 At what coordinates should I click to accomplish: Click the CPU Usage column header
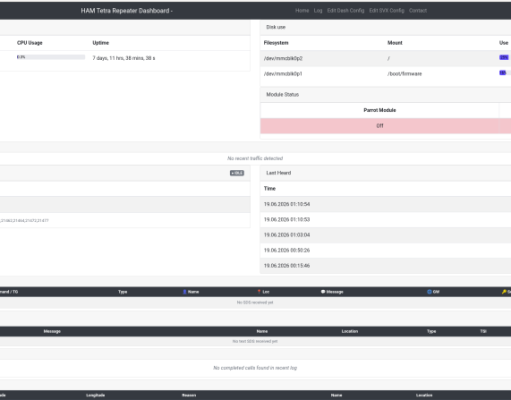click(30, 43)
